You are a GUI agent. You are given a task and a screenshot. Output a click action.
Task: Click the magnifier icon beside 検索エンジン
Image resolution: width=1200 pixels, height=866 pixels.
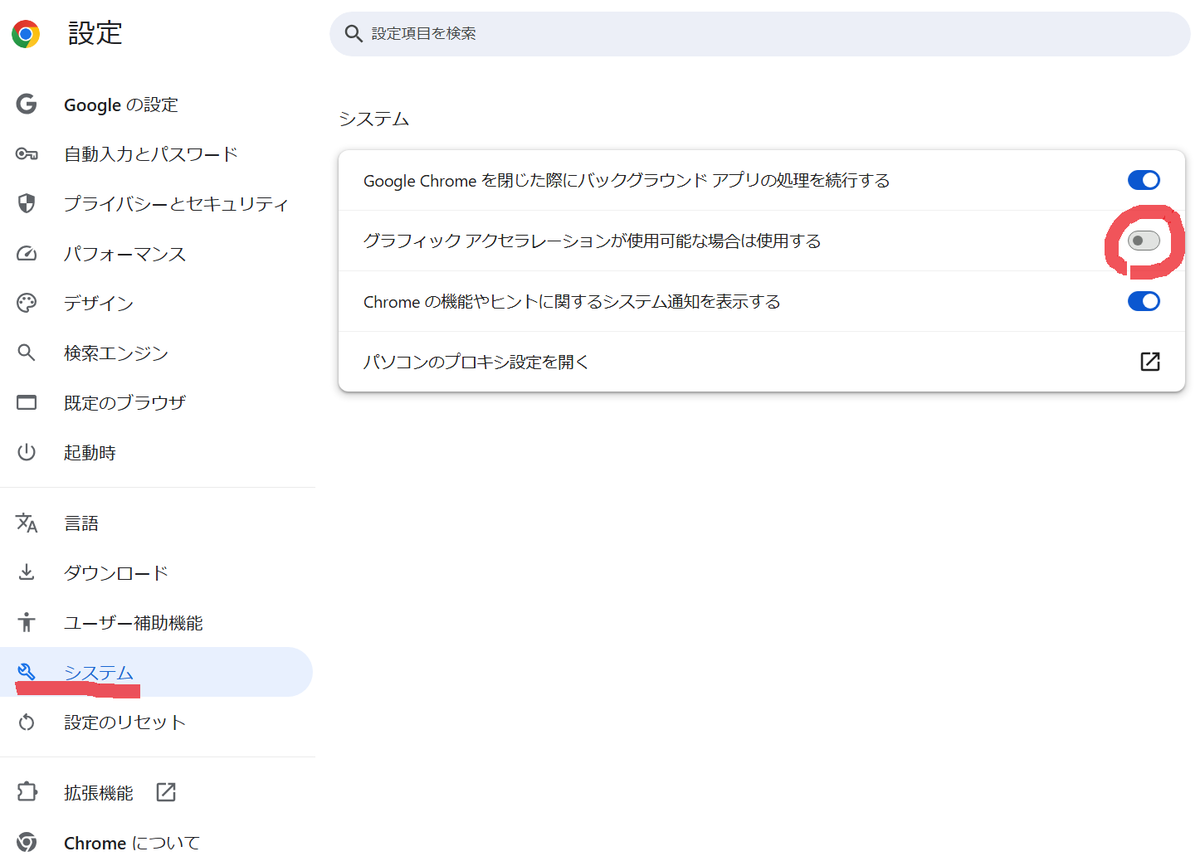coord(26,353)
